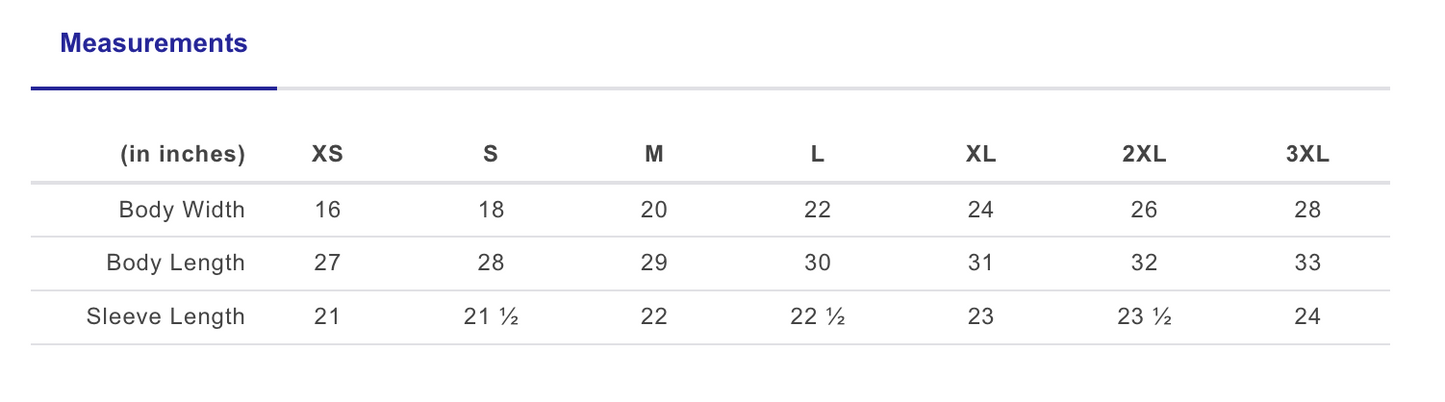Click Sleeve Length value 21 ½ for S
This screenshot has width=1445, height=402.
point(490,317)
